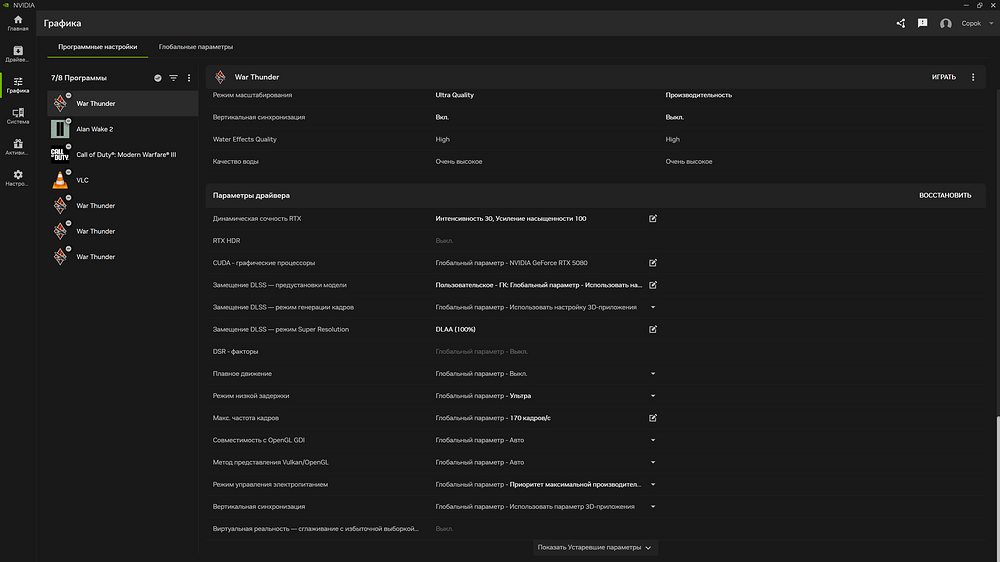The height and width of the screenshot is (562, 1000).
Task: Open the filter icon above program list
Action: 173,78
